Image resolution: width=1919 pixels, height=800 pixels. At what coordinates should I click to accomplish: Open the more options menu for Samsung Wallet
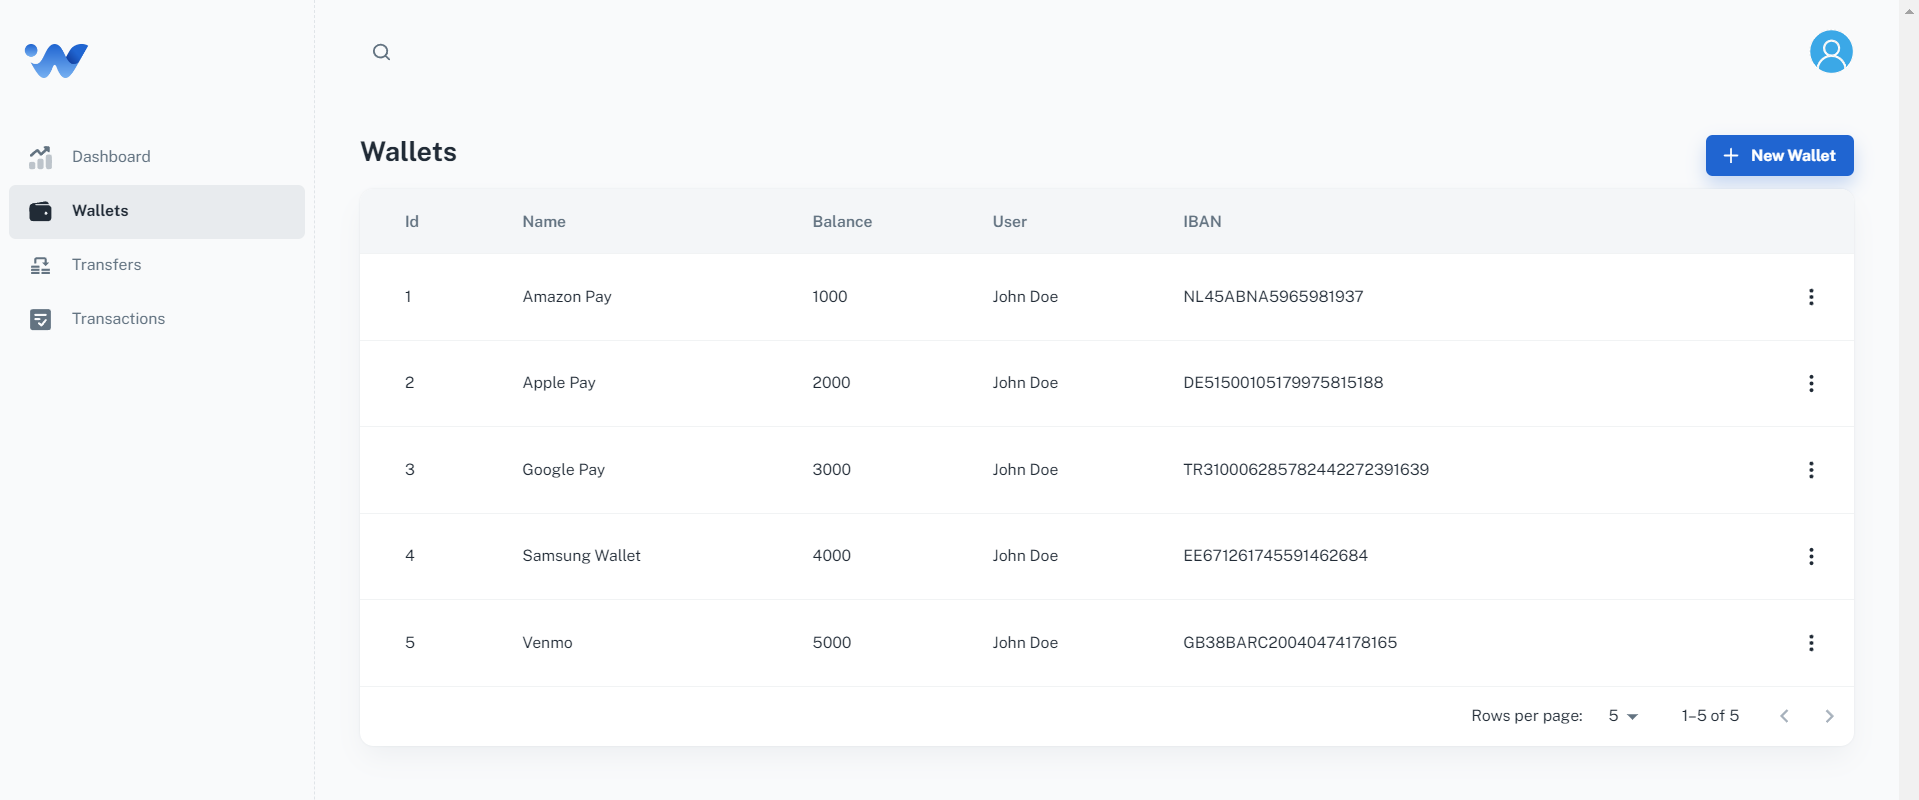tap(1811, 556)
